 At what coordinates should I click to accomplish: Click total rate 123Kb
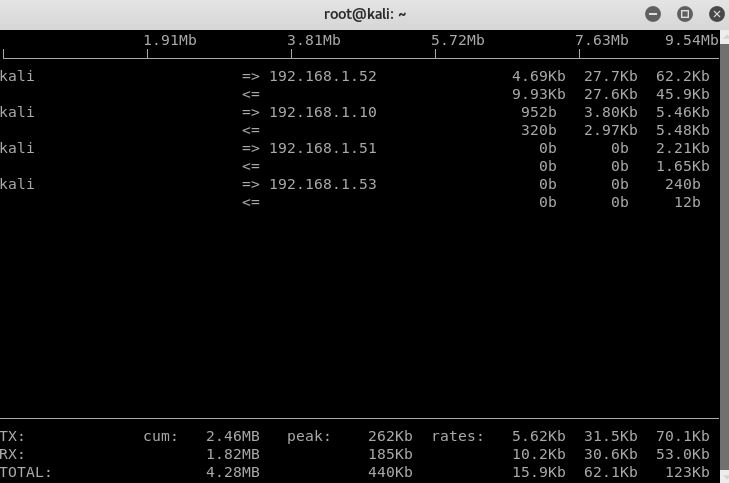click(x=687, y=472)
